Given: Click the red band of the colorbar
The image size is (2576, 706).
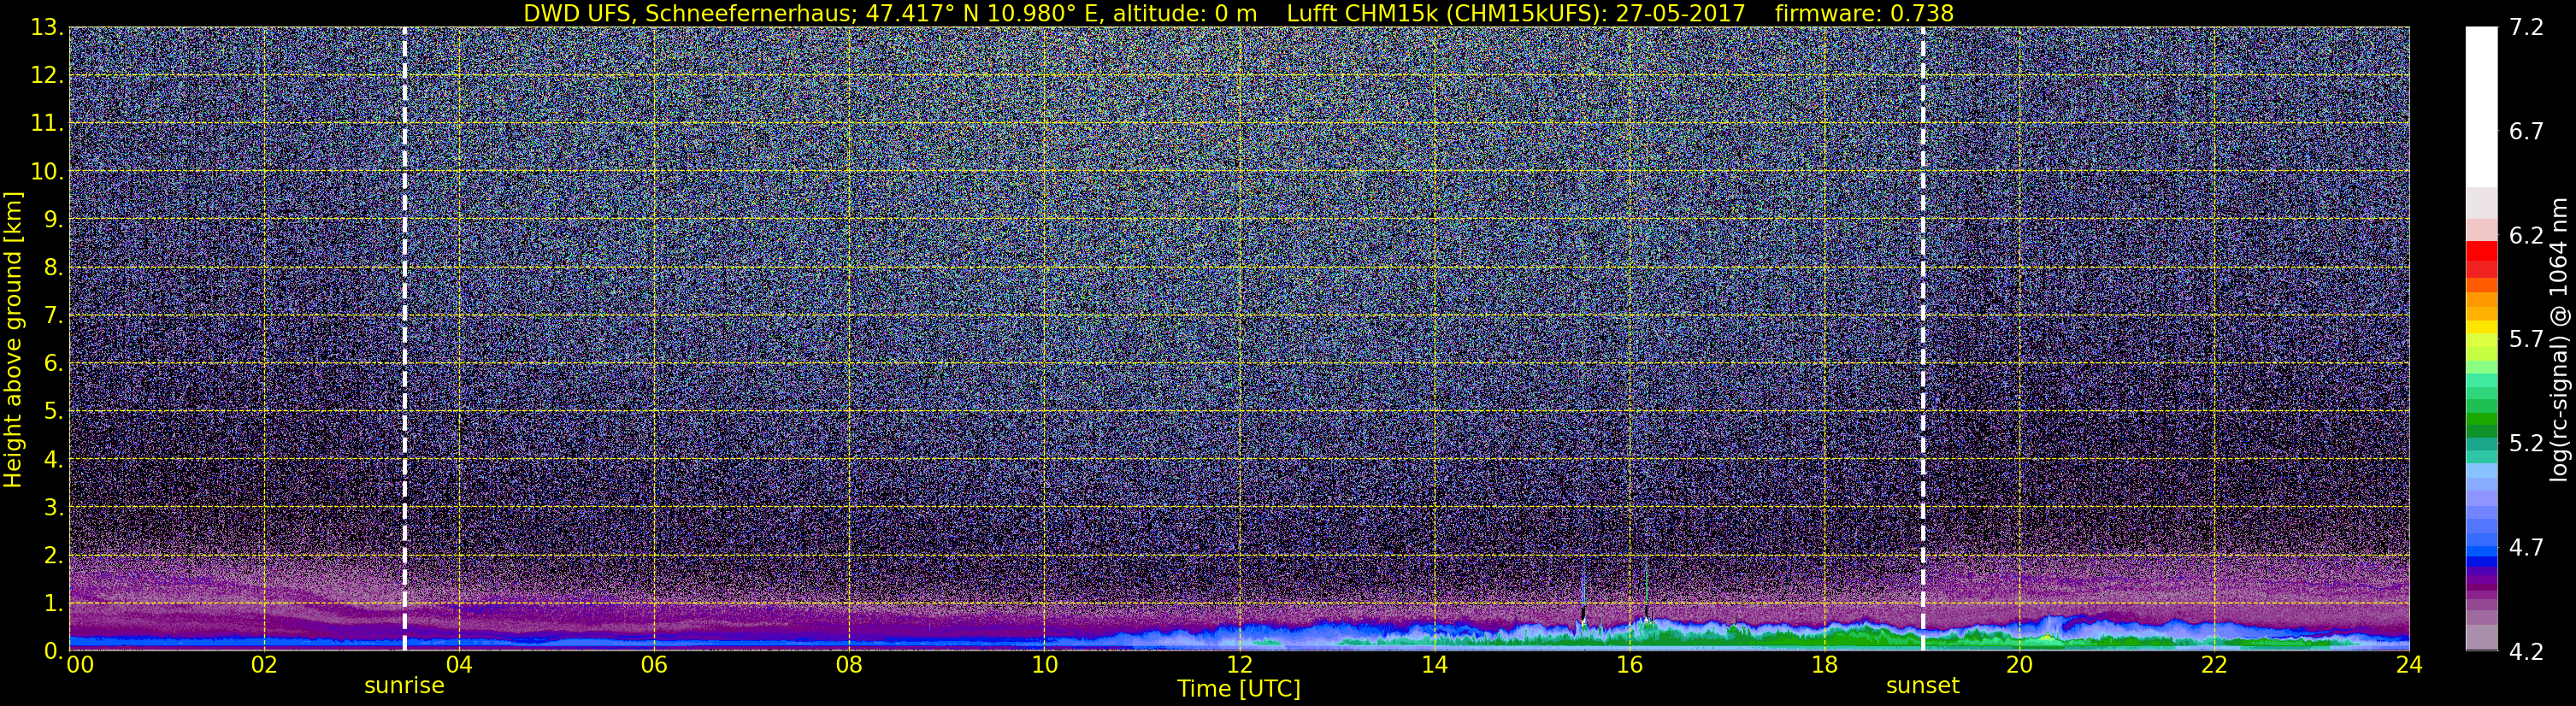Looking at the screenshot, I should pos(2481,252).
